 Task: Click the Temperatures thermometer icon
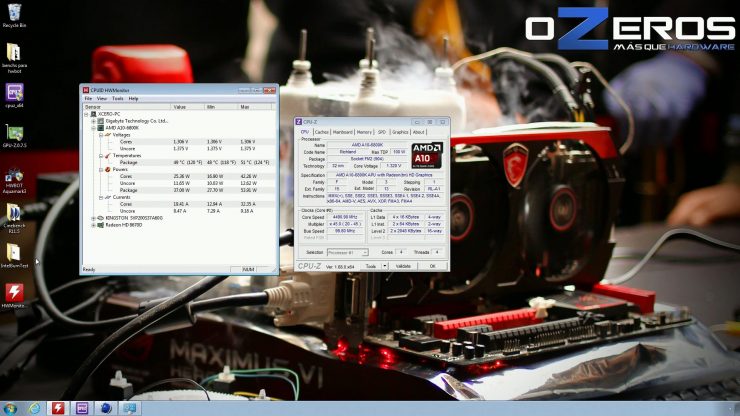coord(108,156)
